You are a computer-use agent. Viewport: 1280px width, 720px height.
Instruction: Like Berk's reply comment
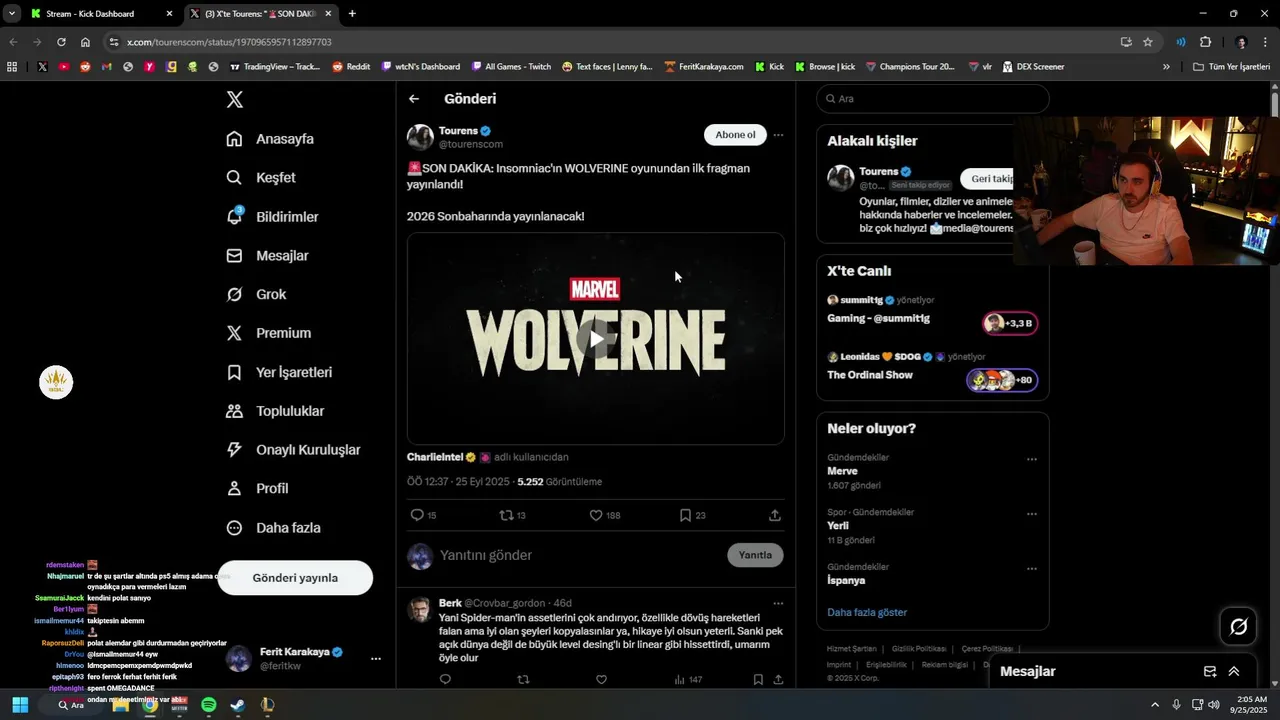601,679
